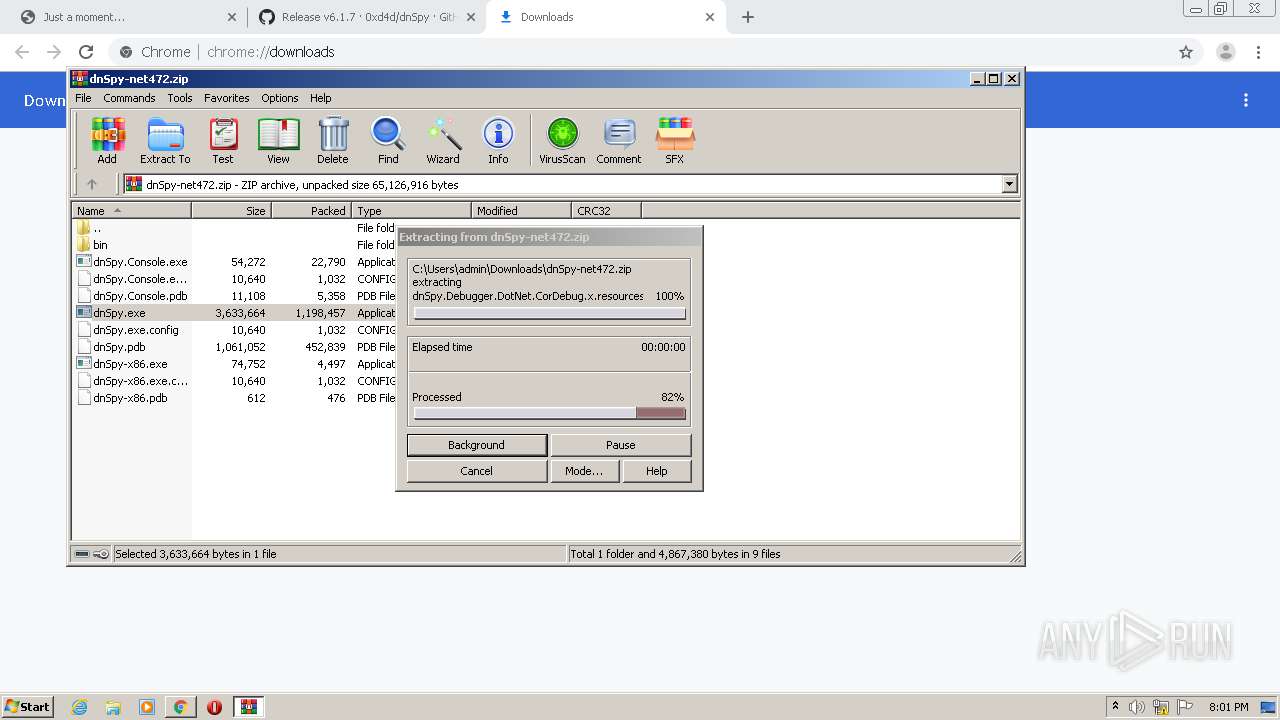This screenshot has height=720, width=1280.
Task: Open the Chrome profile avatar
Action: (1226, 52)
